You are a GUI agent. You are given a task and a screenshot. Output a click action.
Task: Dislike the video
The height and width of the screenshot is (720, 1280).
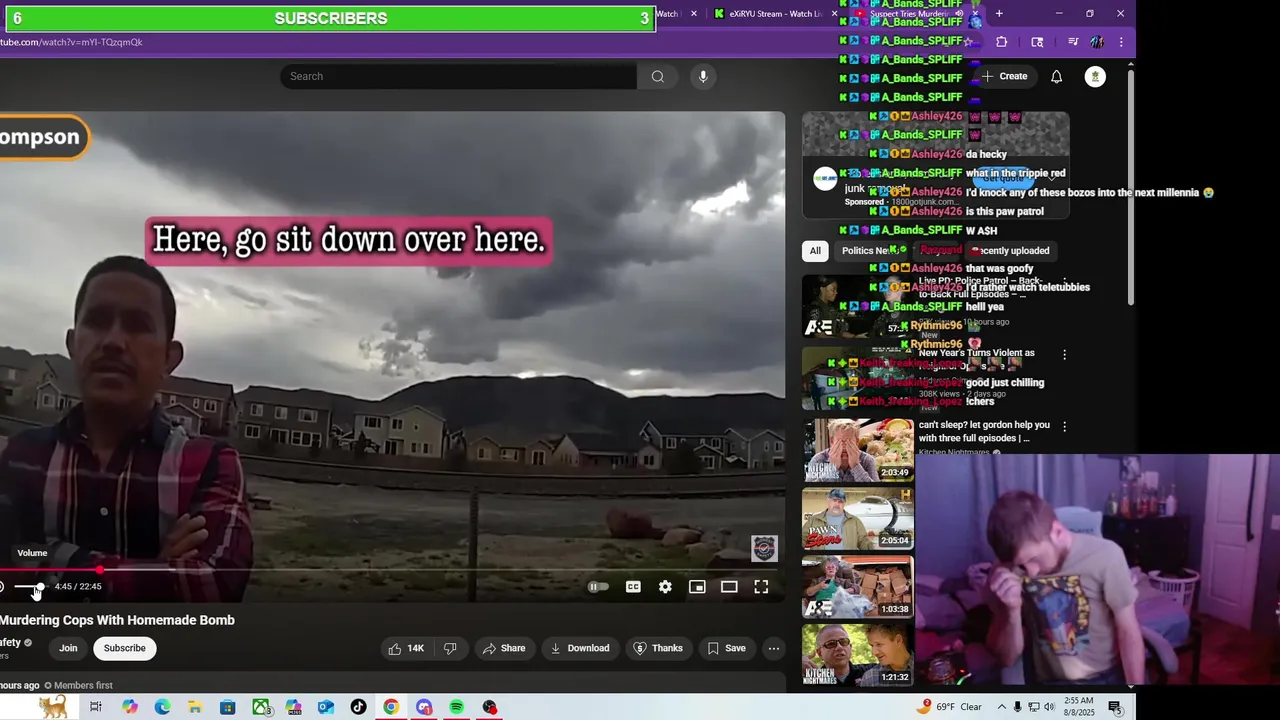pos(451,648)
